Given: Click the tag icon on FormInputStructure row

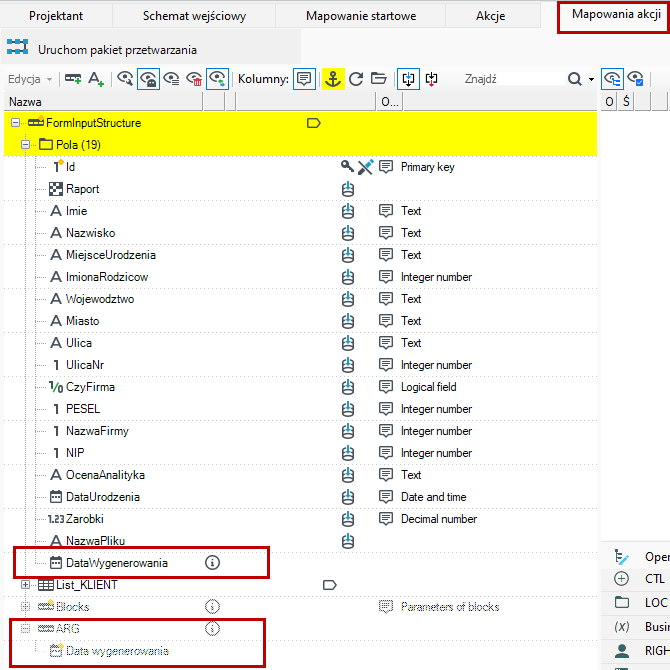Looking at the screenshot, I should pos(314,123).
